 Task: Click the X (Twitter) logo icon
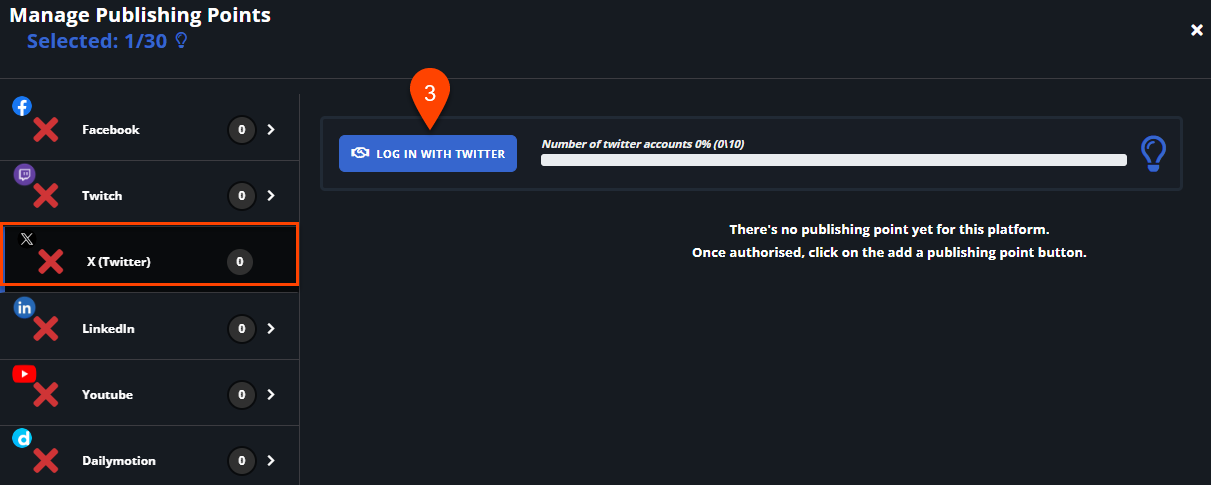pos(27,239)
